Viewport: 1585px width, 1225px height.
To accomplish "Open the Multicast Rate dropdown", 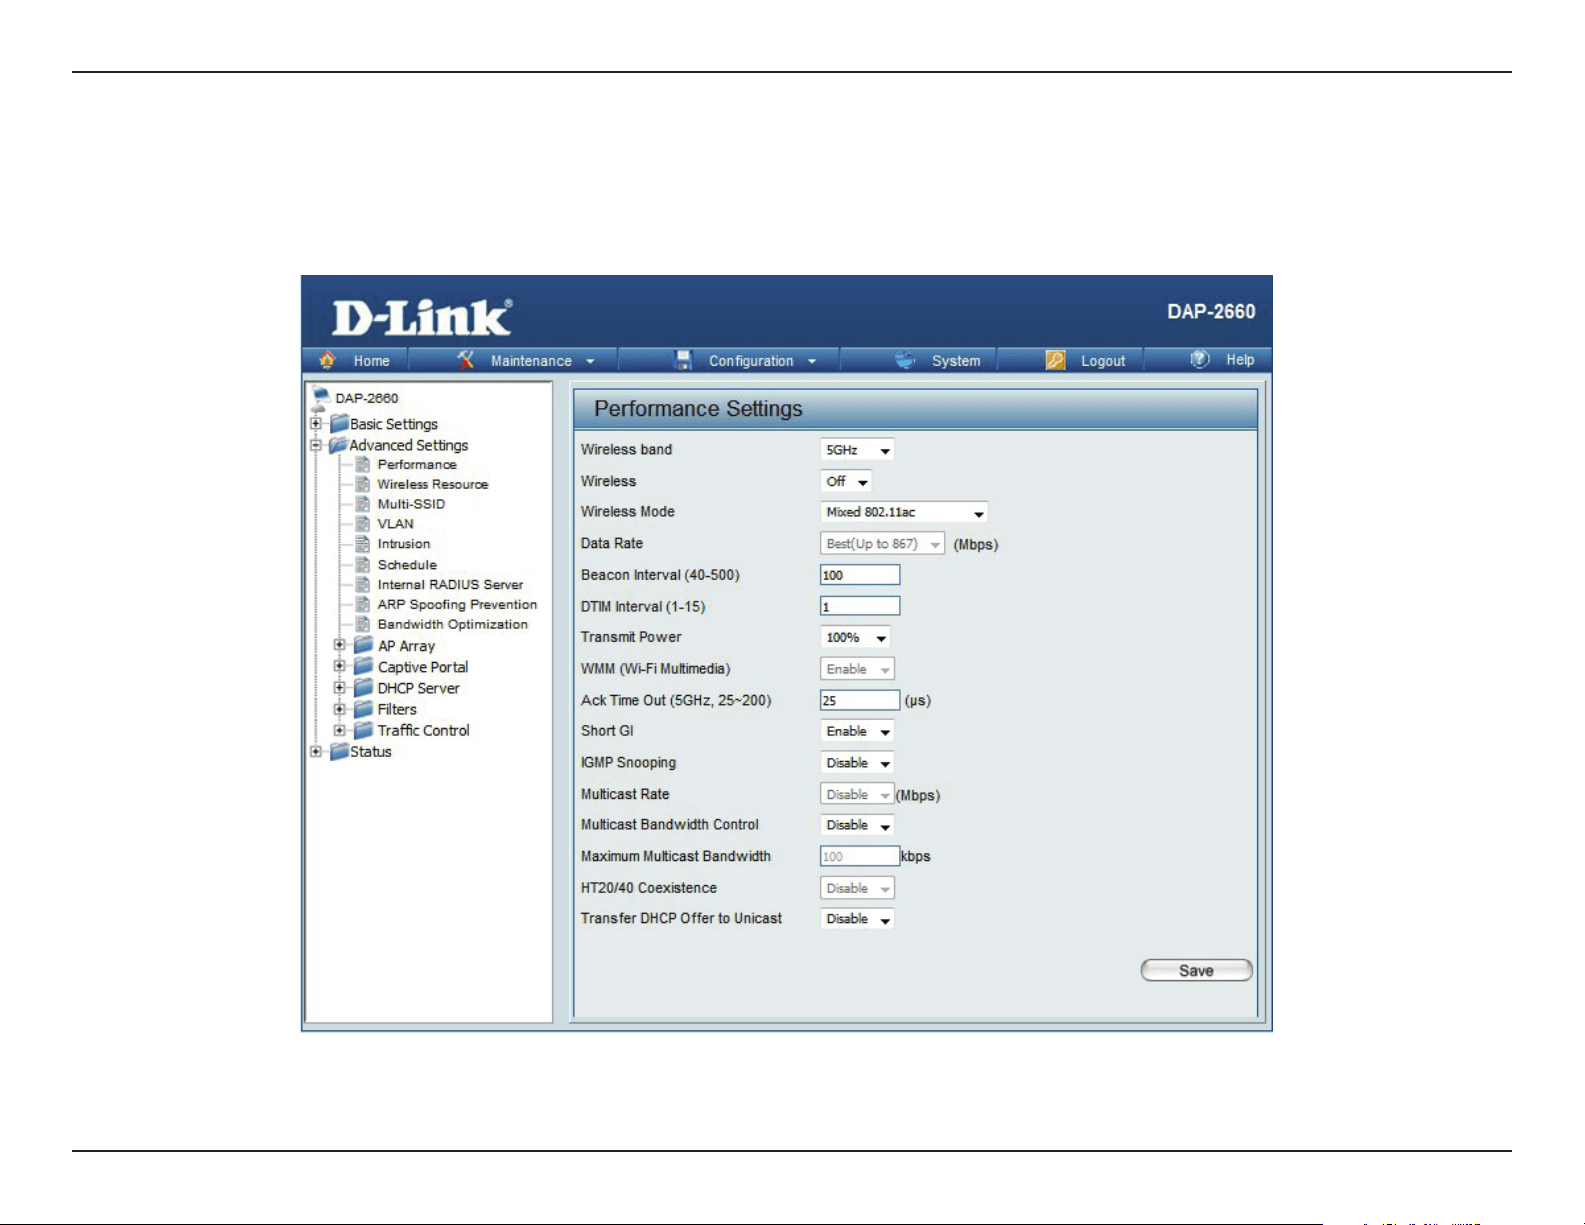I will coord(857,794).
